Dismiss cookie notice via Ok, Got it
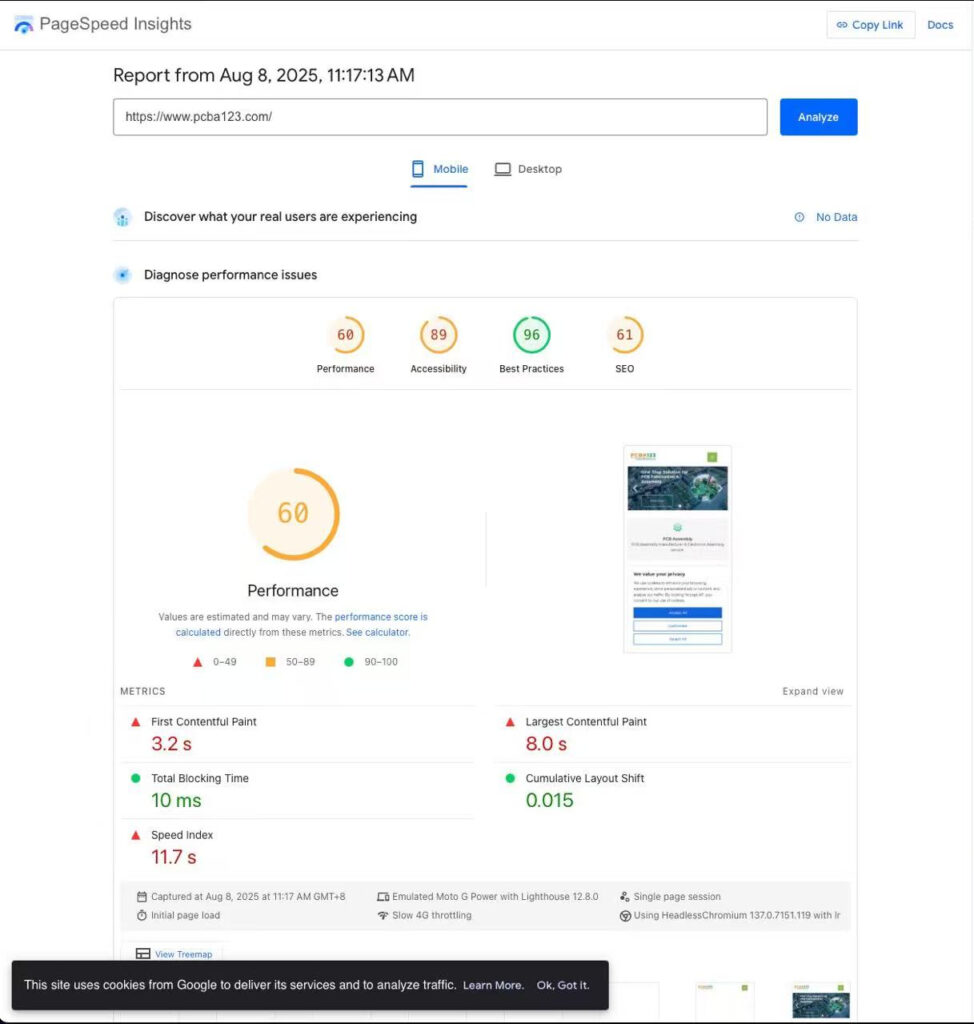 click(563, 985)
